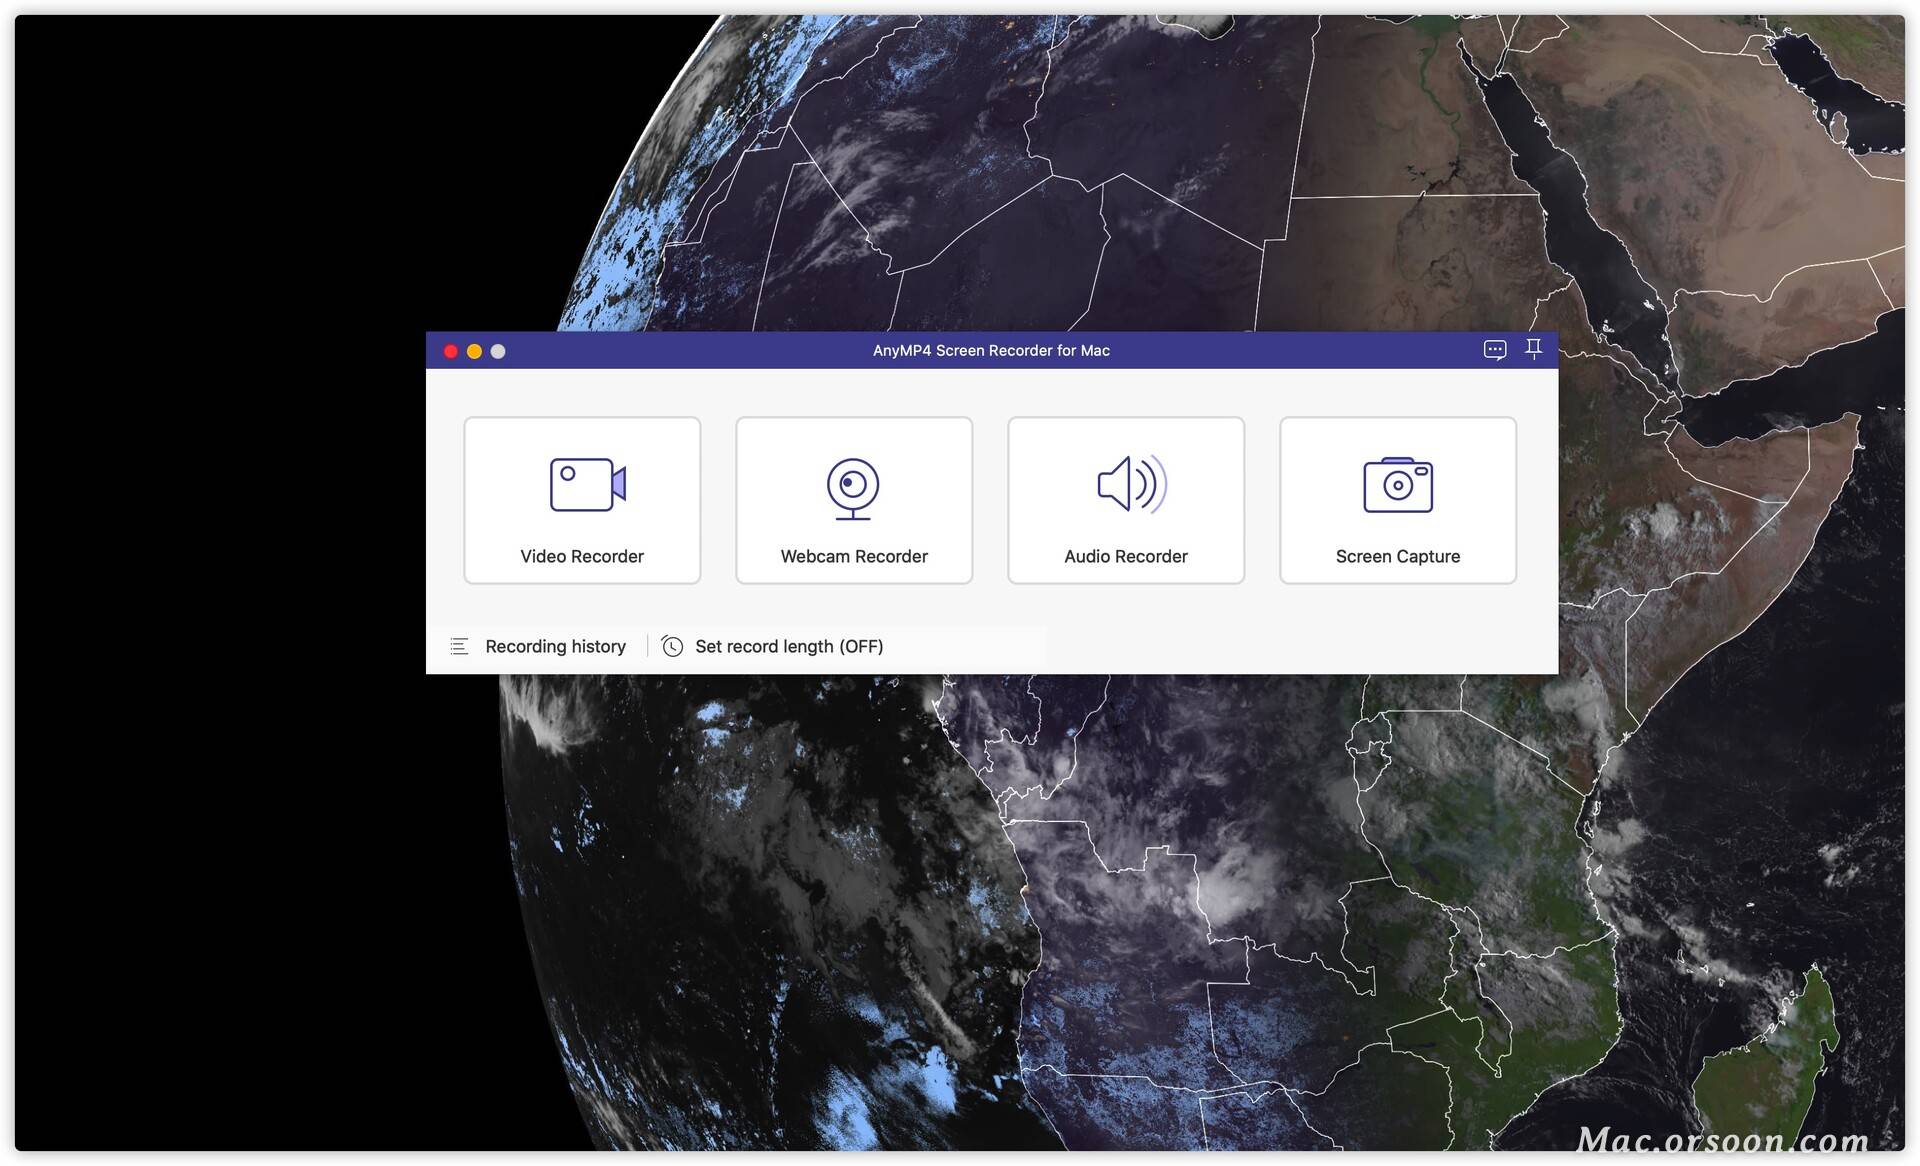The width and height of the screenshot is (1920, 1166).
Task: Click the Audio Recorder speaker icon
Action: tap(1130, 485)
